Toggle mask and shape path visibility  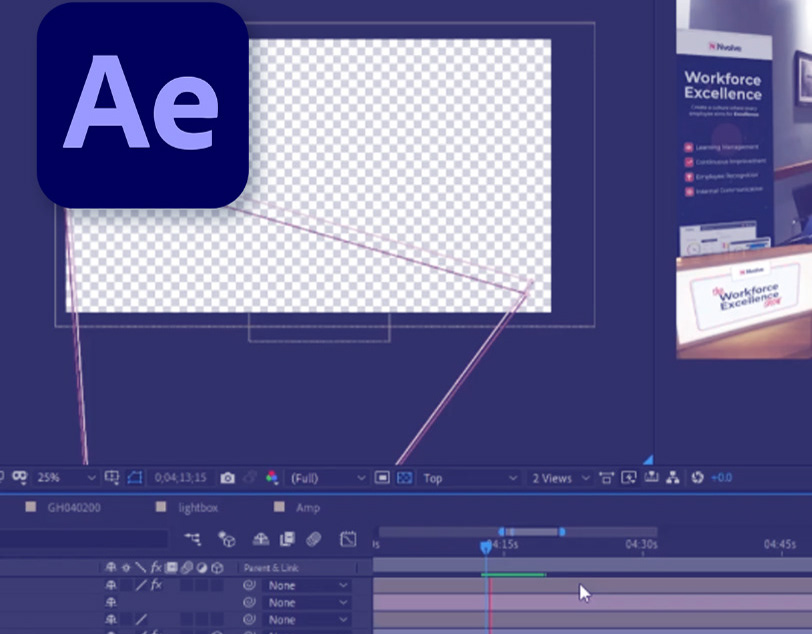pyautogui.click(x=135, y=477)
